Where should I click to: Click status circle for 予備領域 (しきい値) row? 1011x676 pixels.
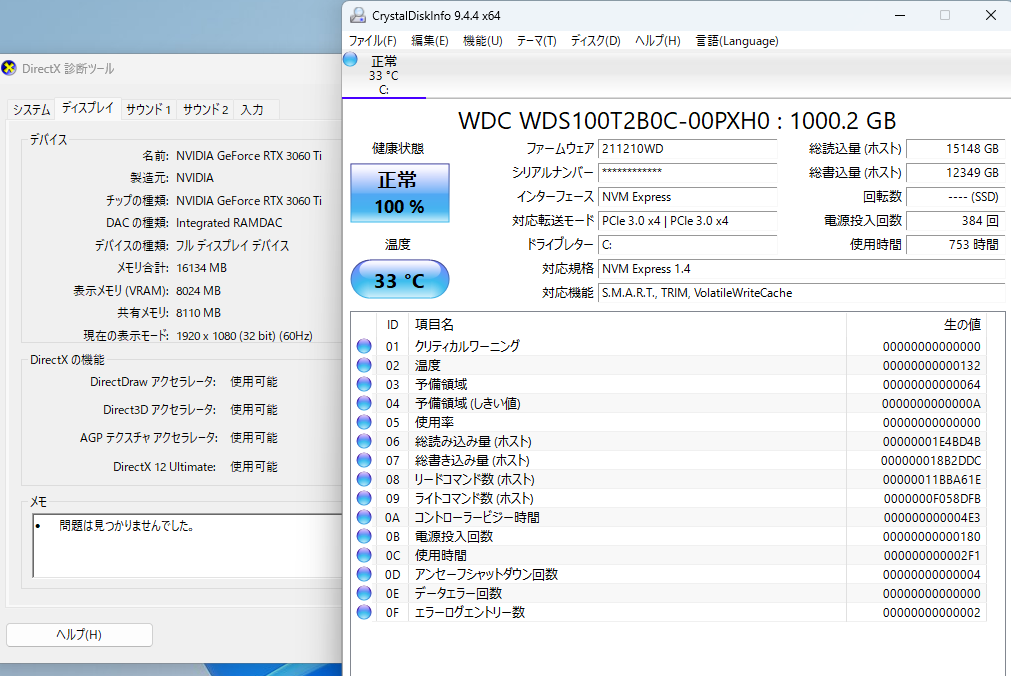tap(364, 403)
